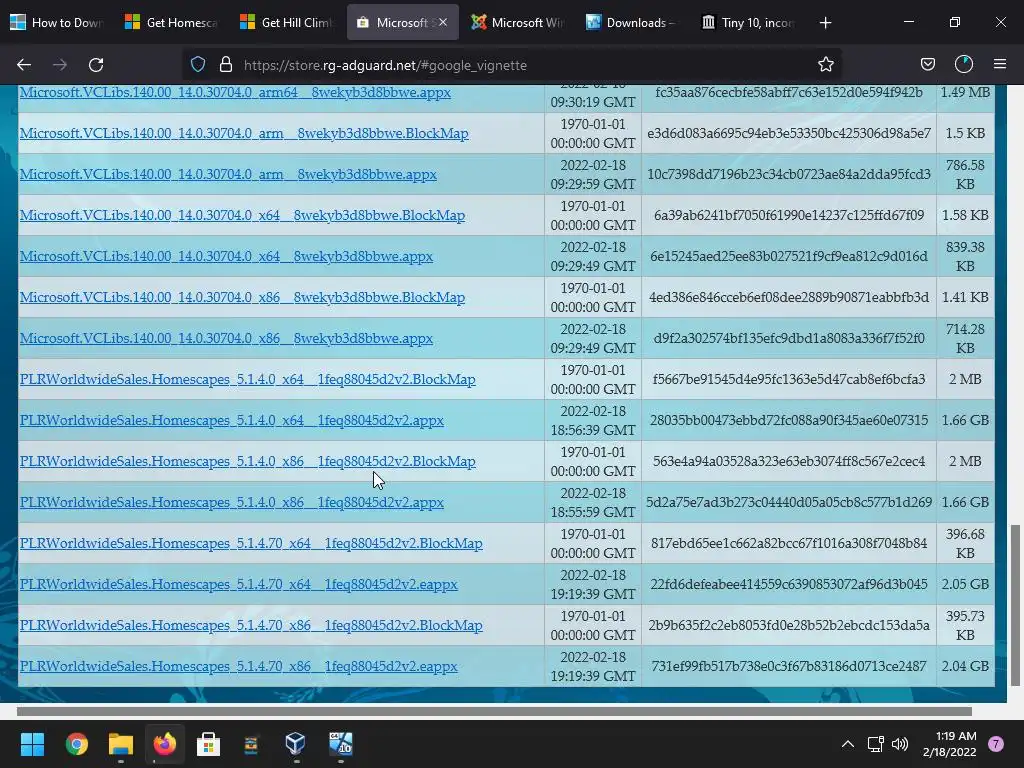Open File Explorer from the taskbar
Viewport: 1024px width, 768px height.
click(121, 744)
